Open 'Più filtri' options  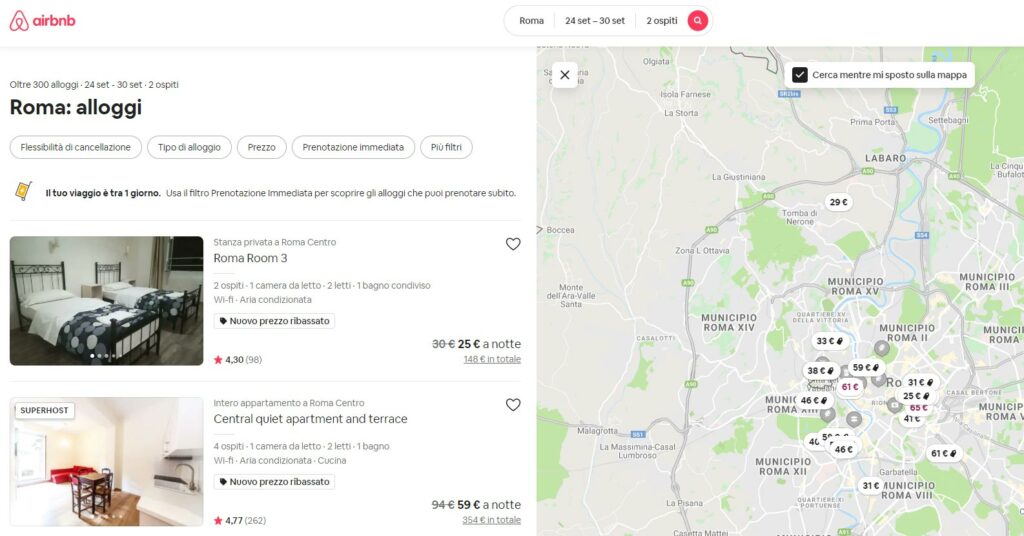(446, 147)
